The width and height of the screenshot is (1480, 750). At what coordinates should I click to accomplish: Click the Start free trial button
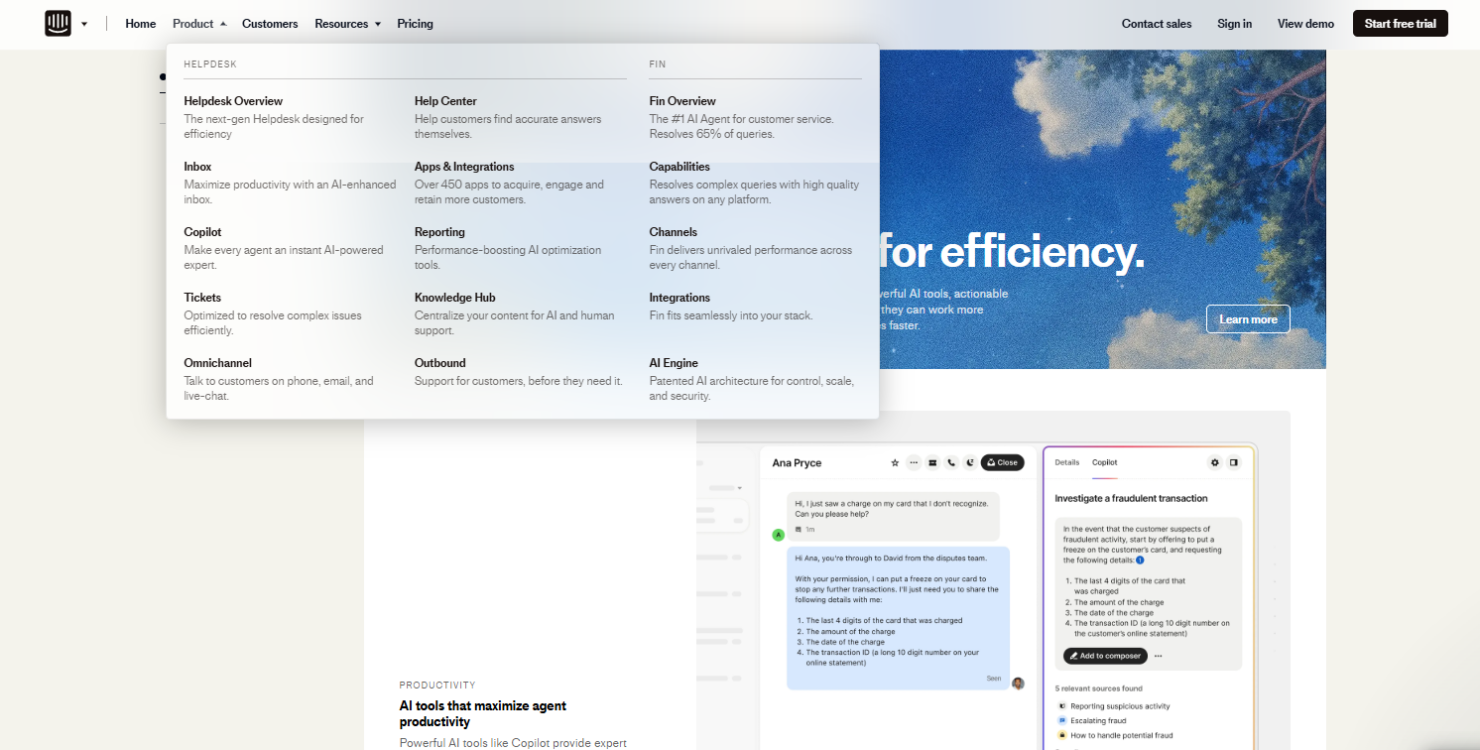pos(1400,24)
